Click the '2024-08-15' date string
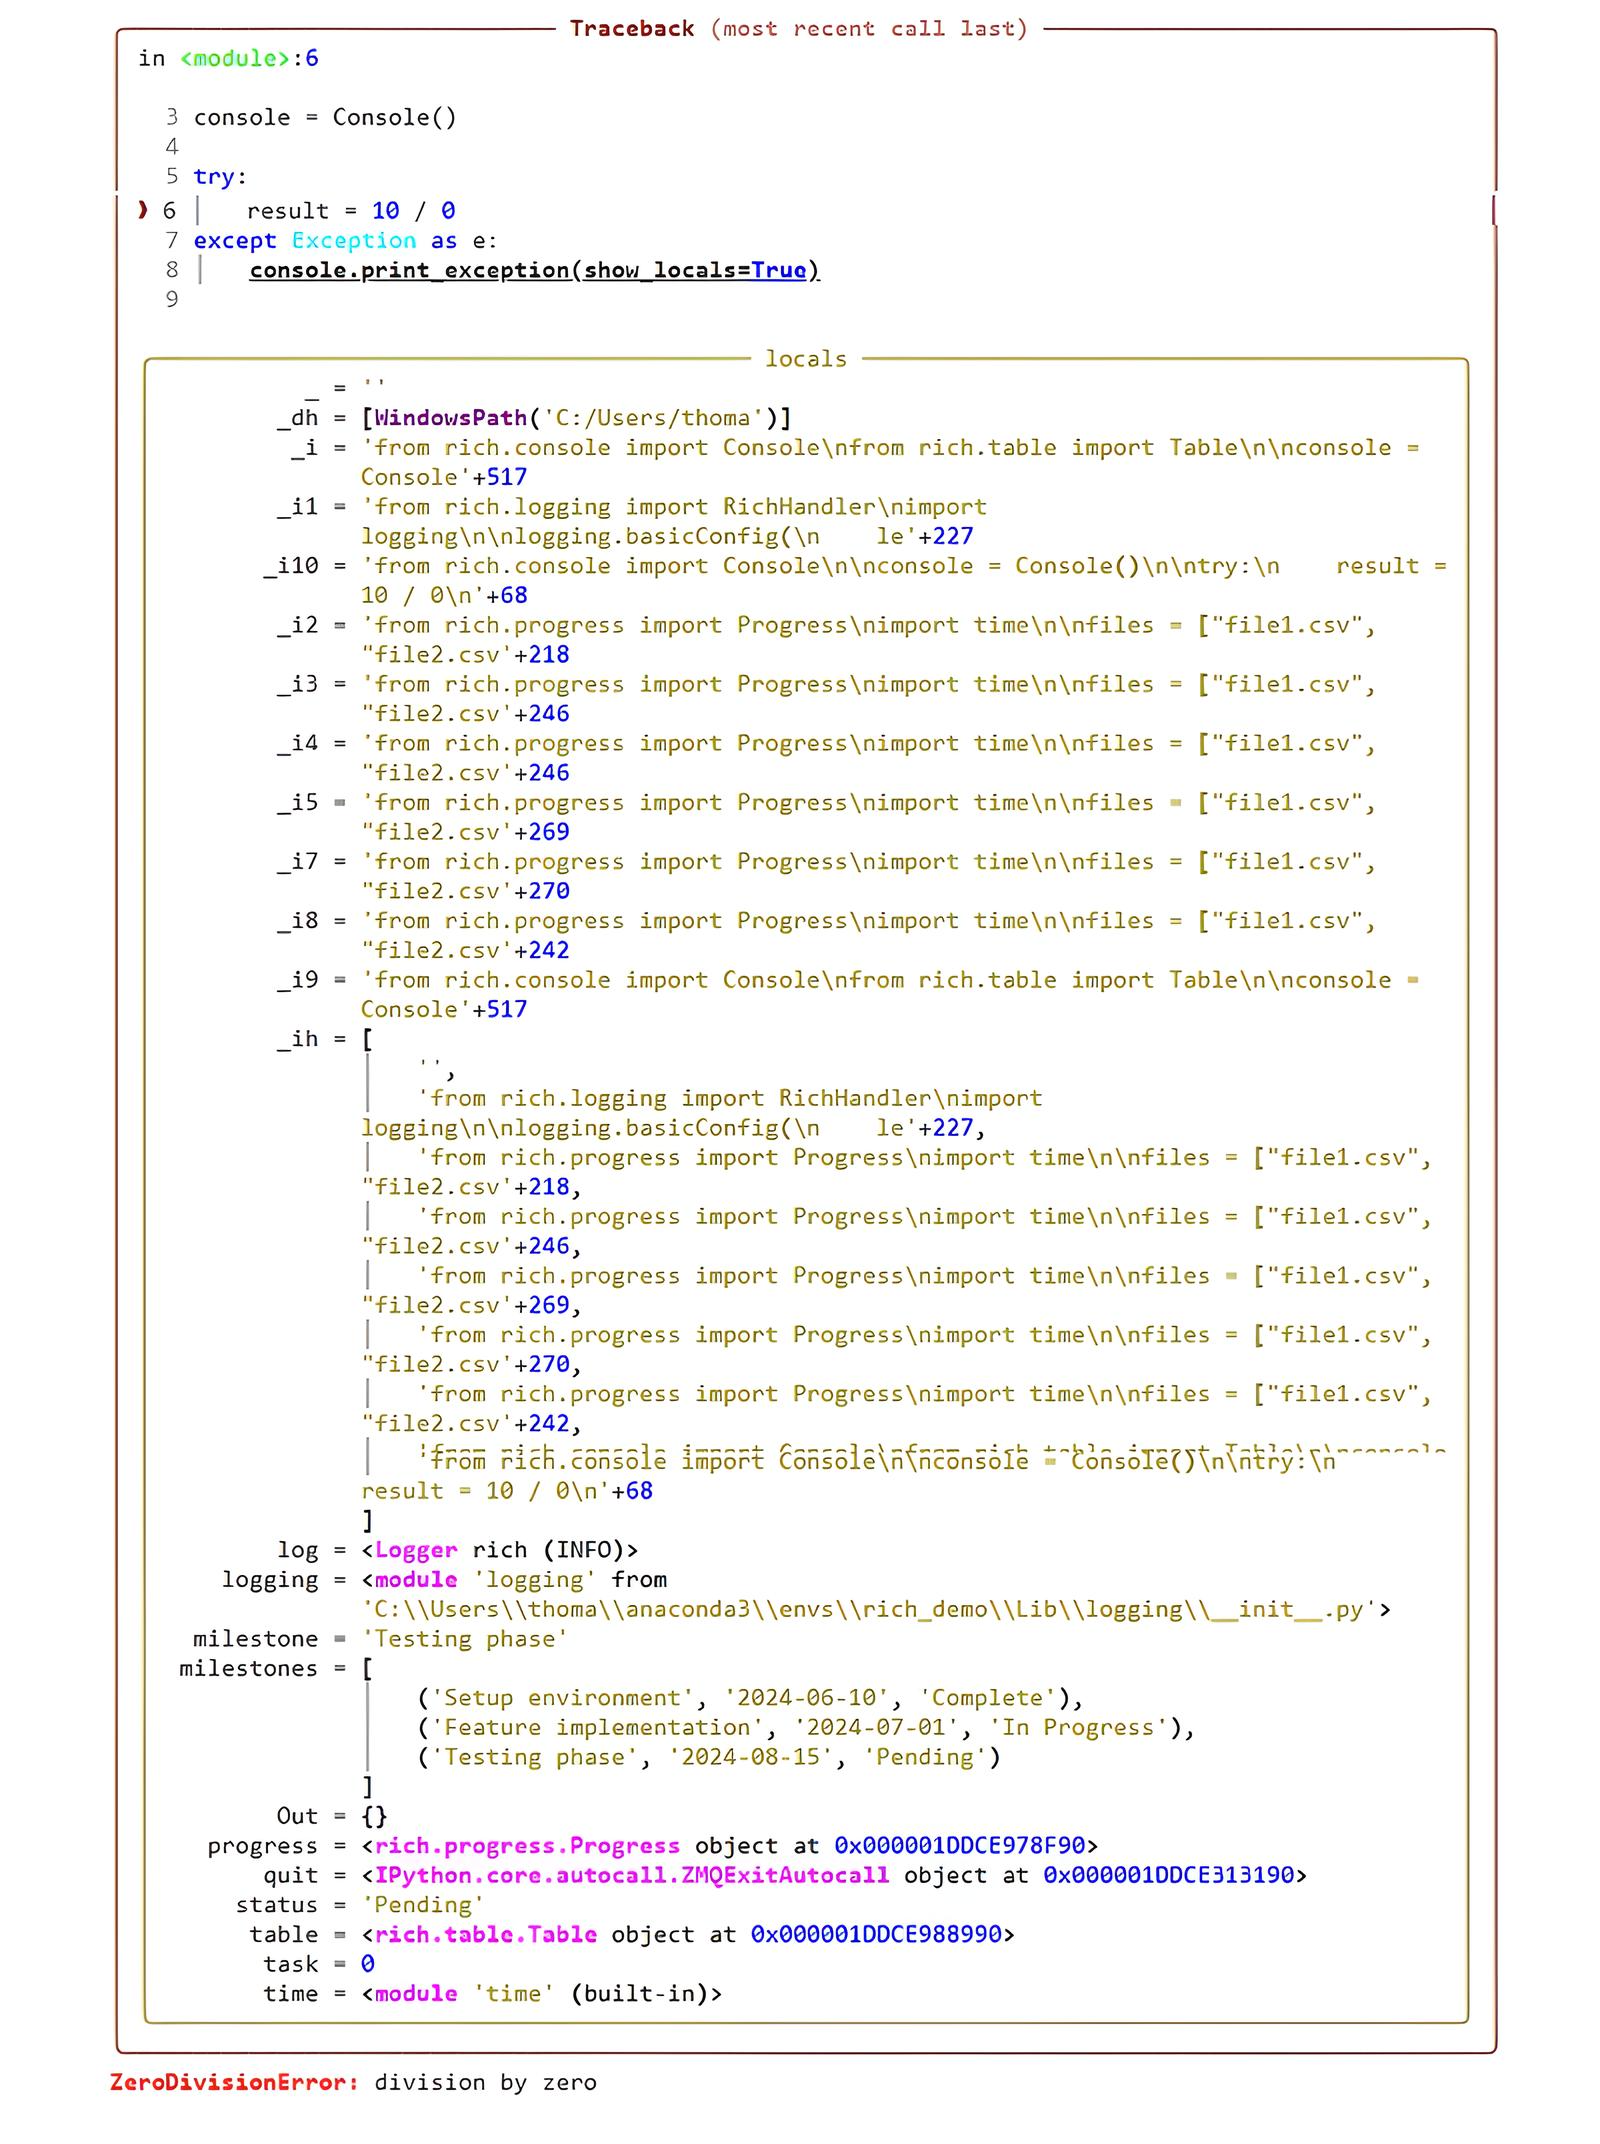 750,1757
